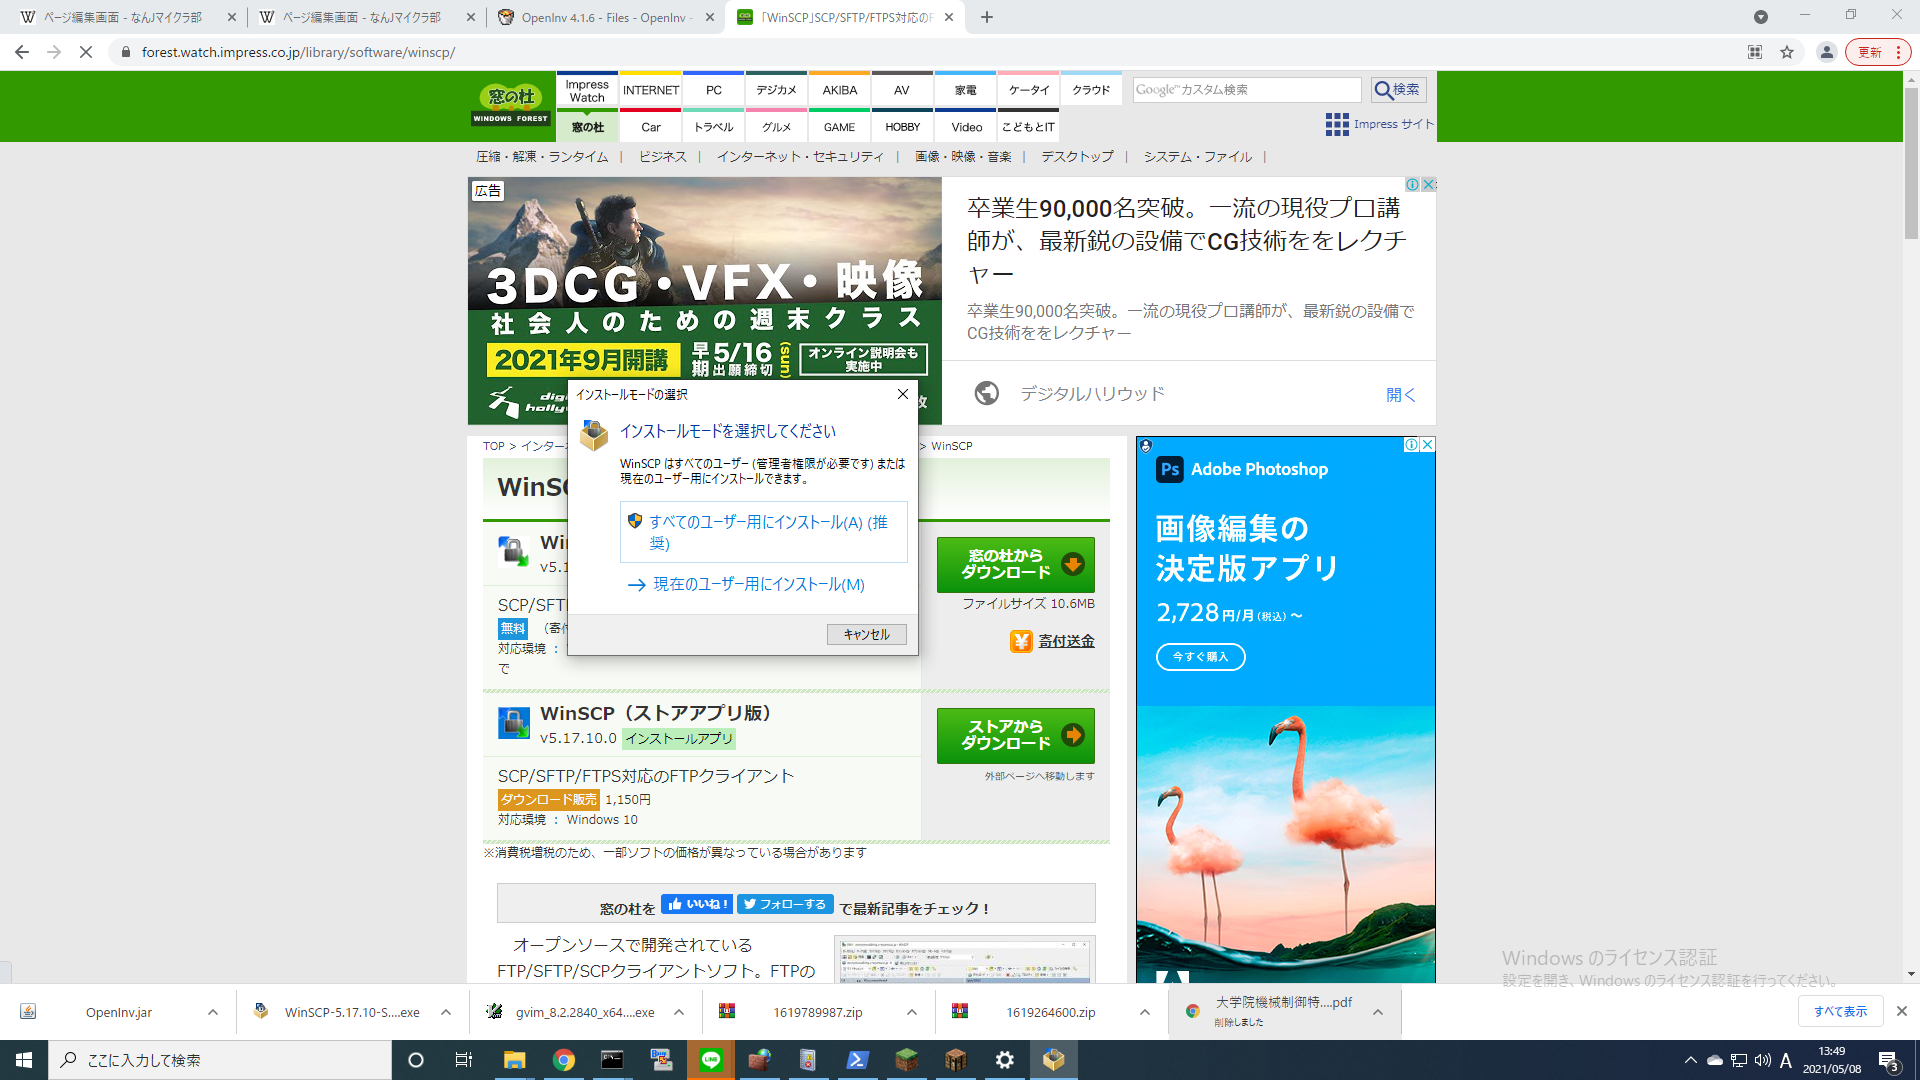Image resolution: width=1920 pixels, height=1080 pixels.
Task: Click Twitter Follow button
Action: click(785, 904)
